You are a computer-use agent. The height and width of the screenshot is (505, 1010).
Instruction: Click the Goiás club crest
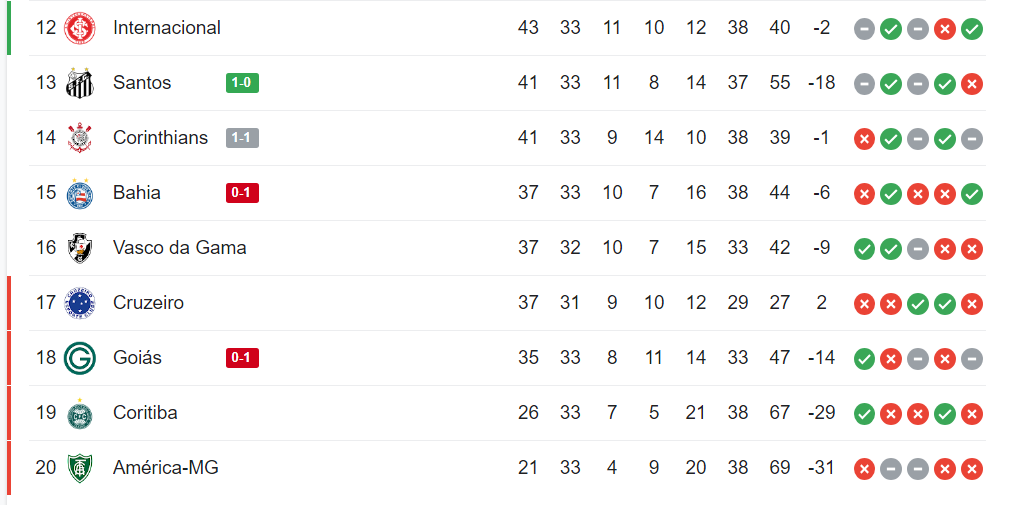[80, 358]
